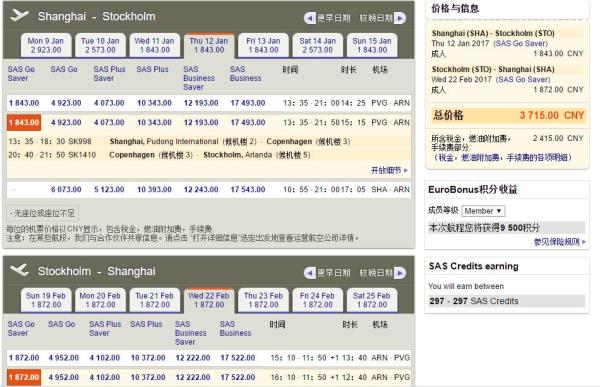This screenshot has width=600, height=387.
Task: Click the 无座位或座位不足 legend box
Action: pos(43,213)
